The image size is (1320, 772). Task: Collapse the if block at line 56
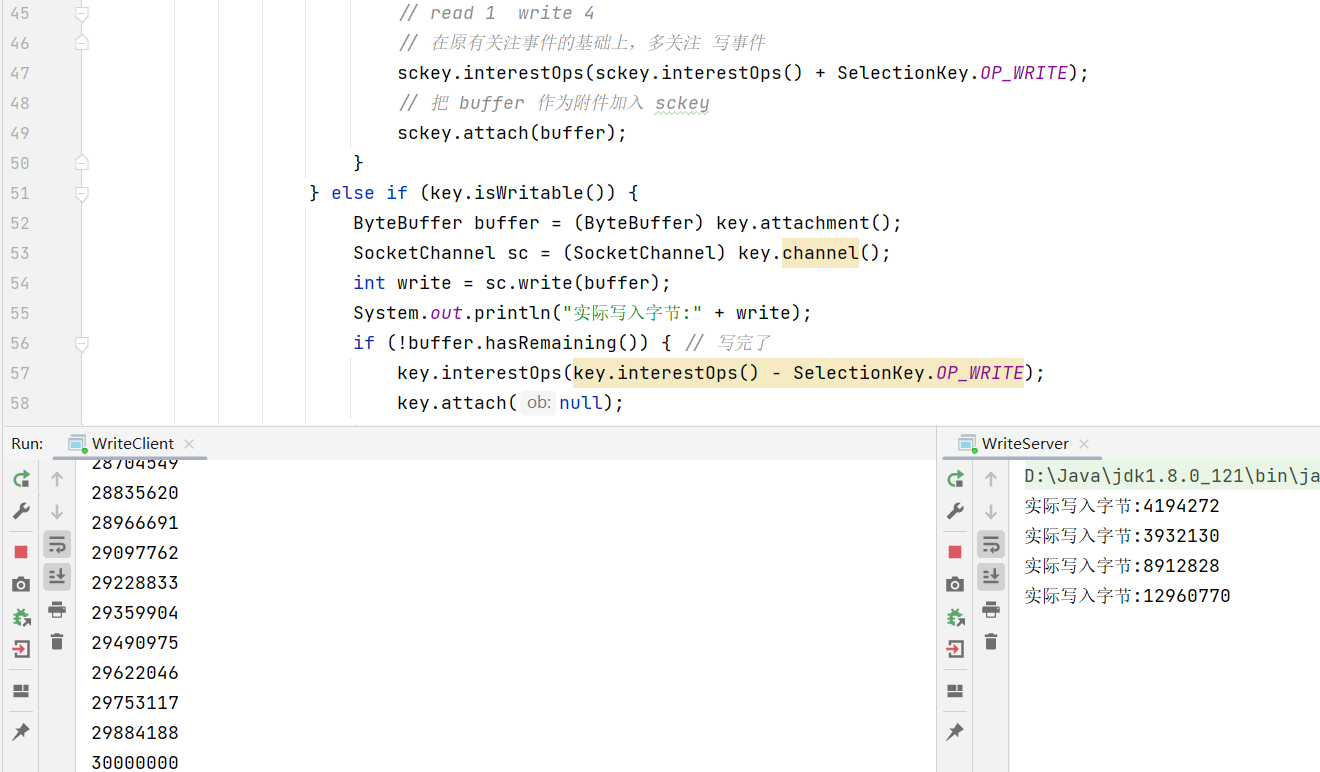pos(82,343)
